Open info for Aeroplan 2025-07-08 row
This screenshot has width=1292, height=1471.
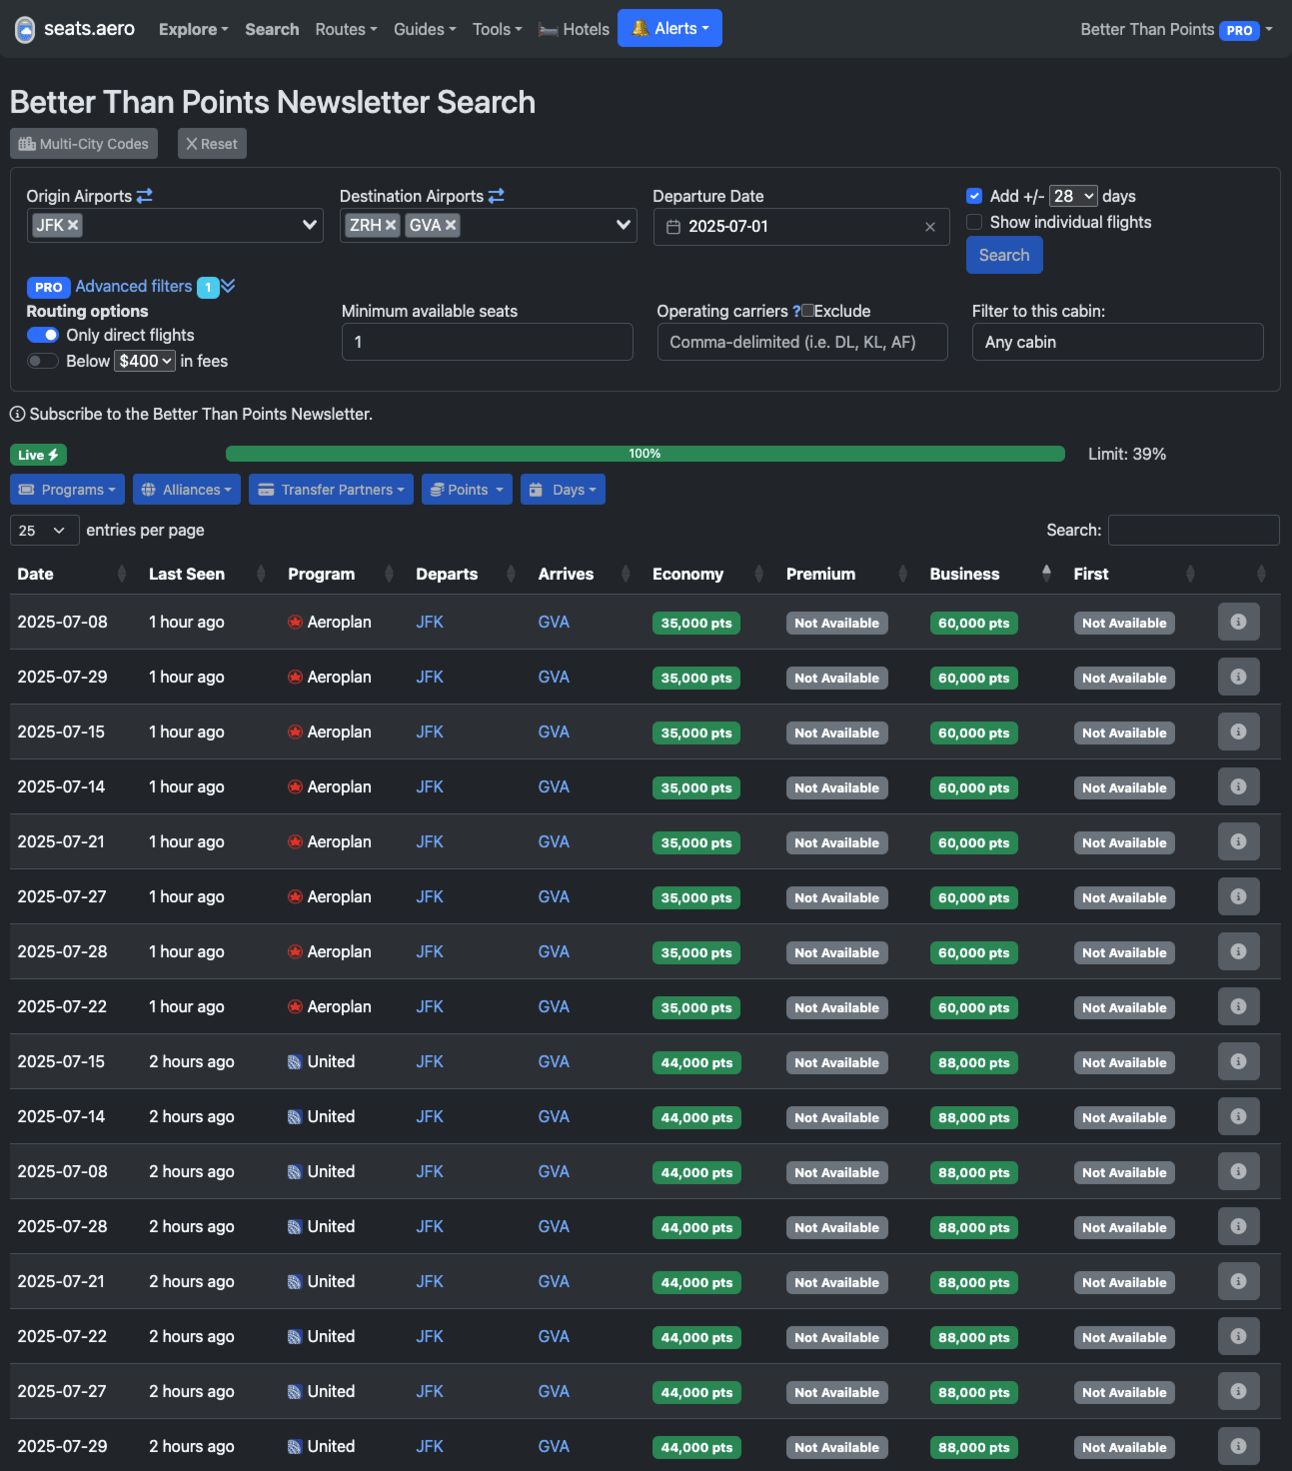1238,622
